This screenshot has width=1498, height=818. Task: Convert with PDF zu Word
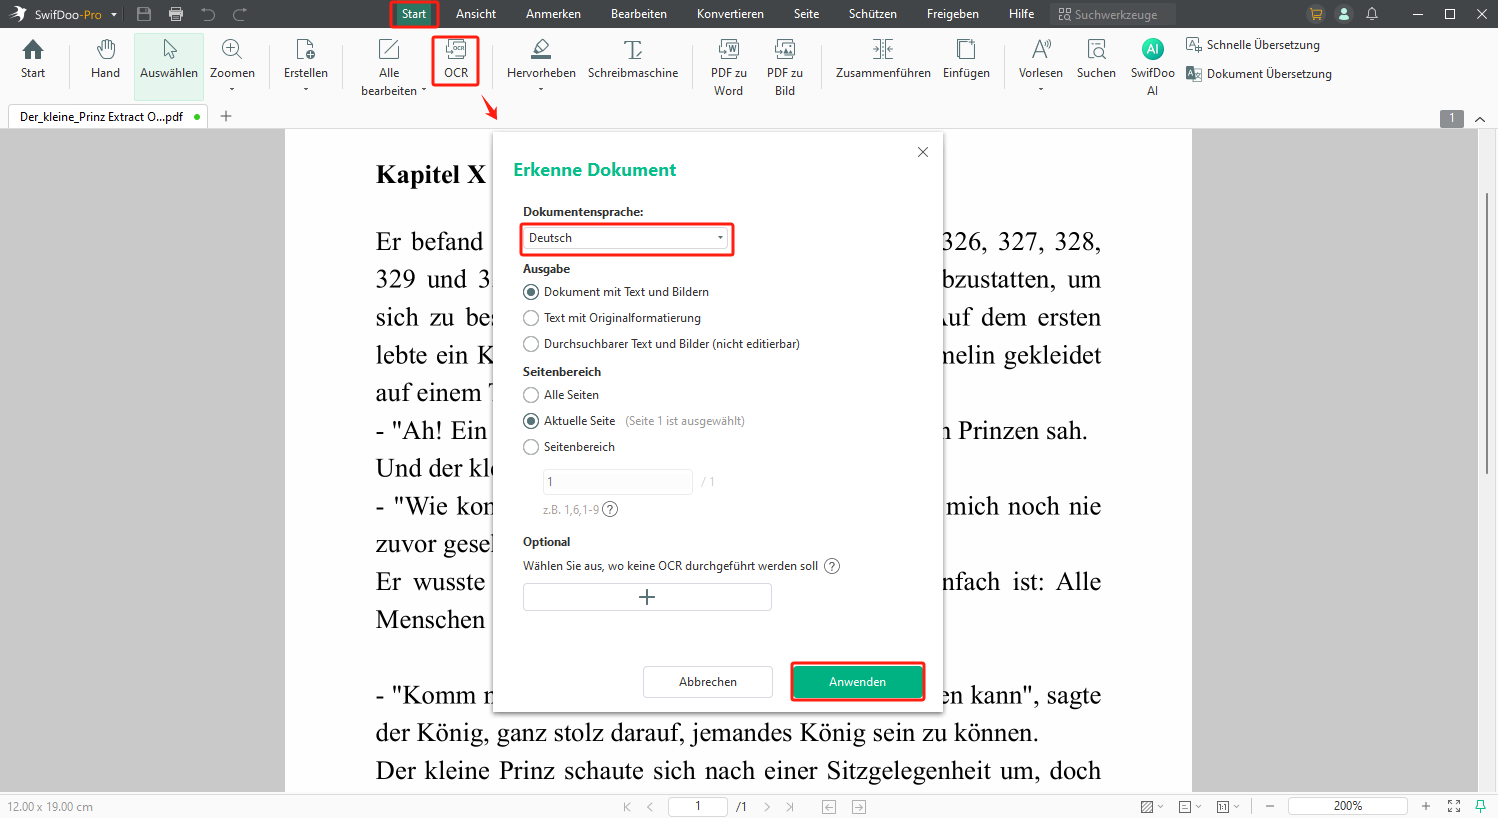click(728, 67)
